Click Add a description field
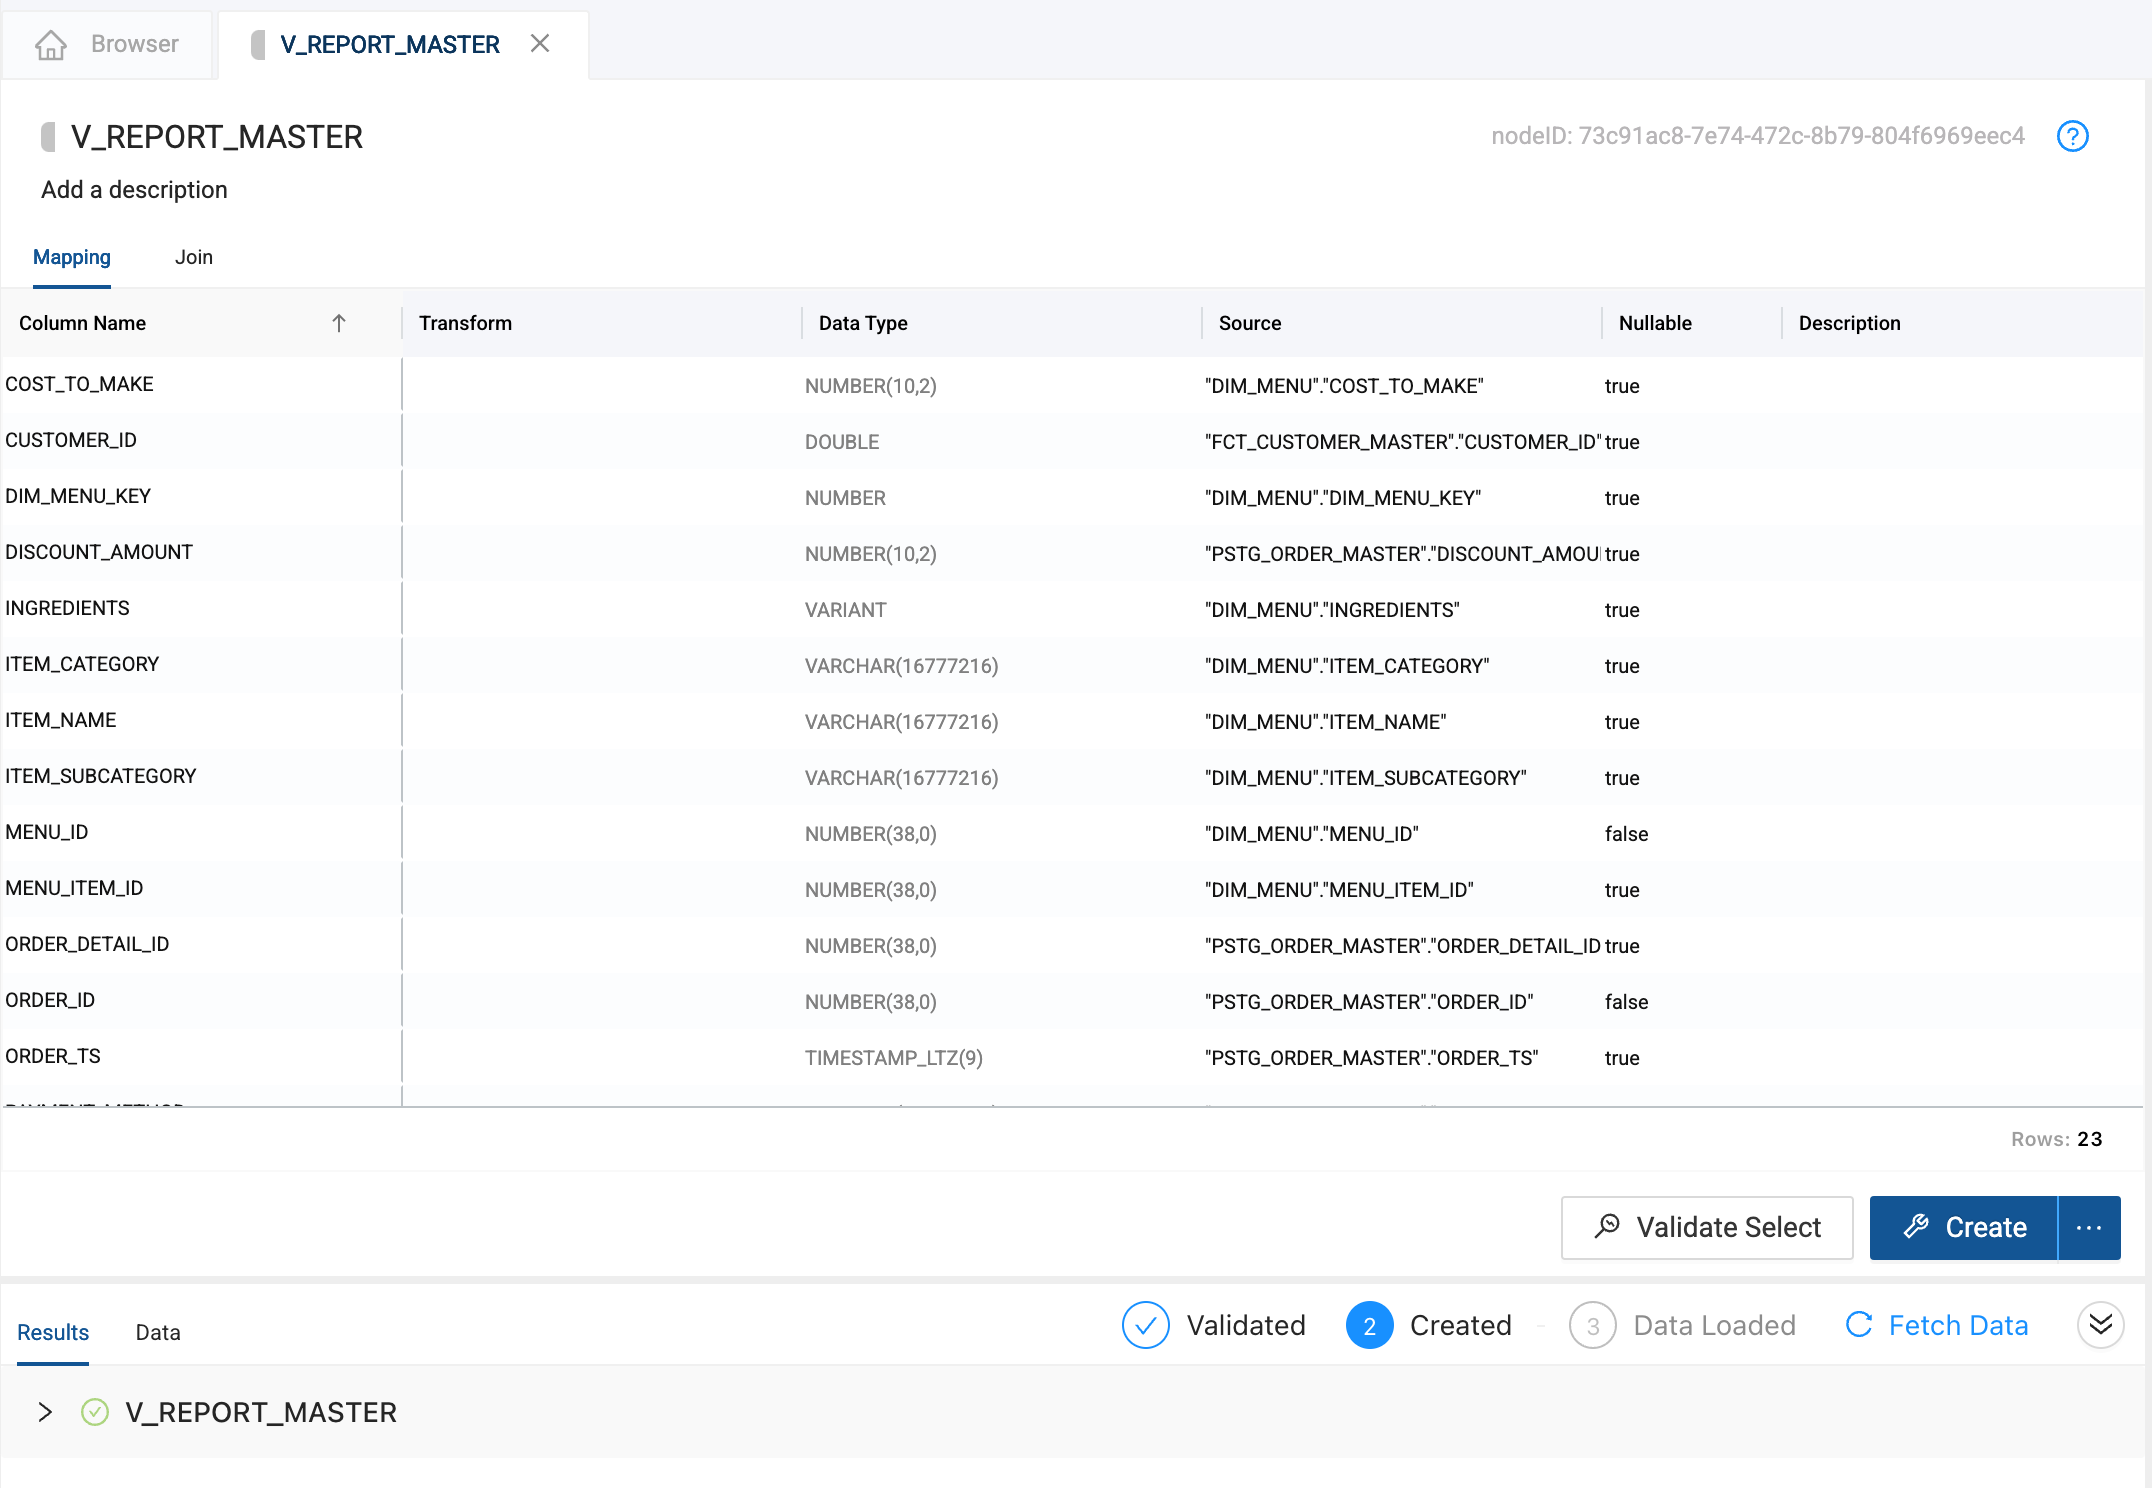The image size is (2152, 1488). [x=134, y=190]
